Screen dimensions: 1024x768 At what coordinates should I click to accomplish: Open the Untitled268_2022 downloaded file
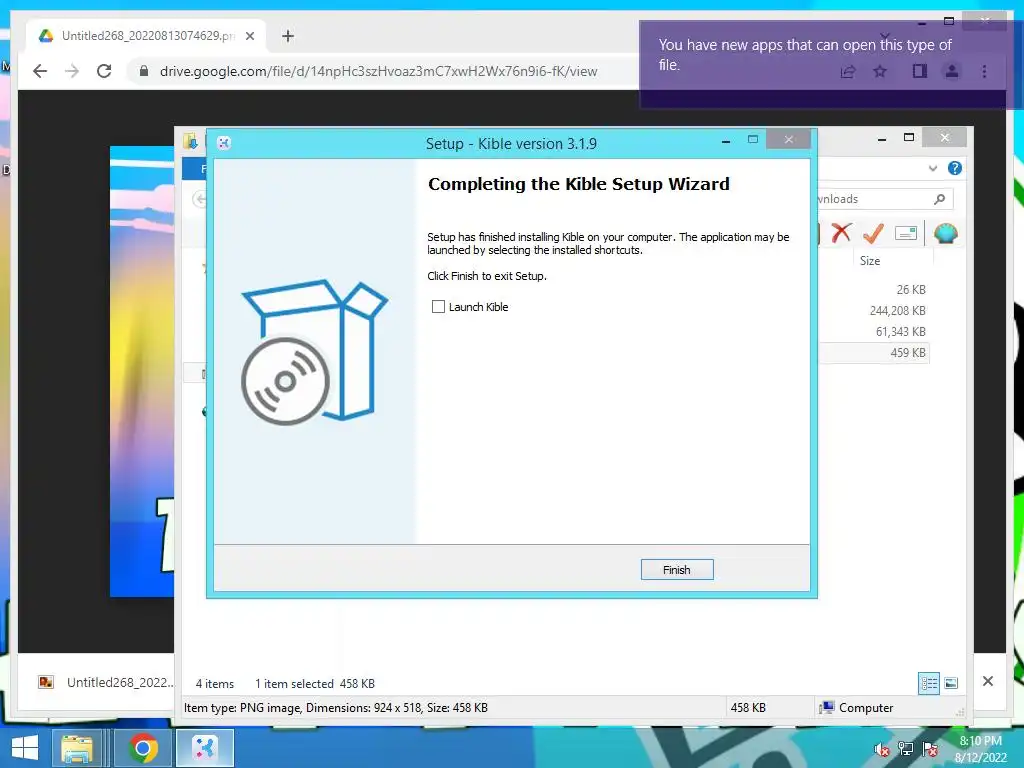[x=106, y=682]
